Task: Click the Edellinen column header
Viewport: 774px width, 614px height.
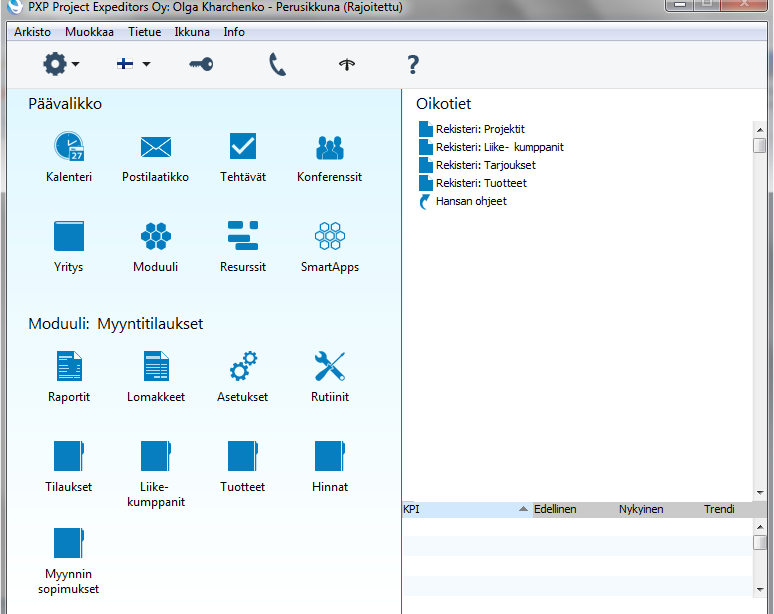Action: (555, 509)
